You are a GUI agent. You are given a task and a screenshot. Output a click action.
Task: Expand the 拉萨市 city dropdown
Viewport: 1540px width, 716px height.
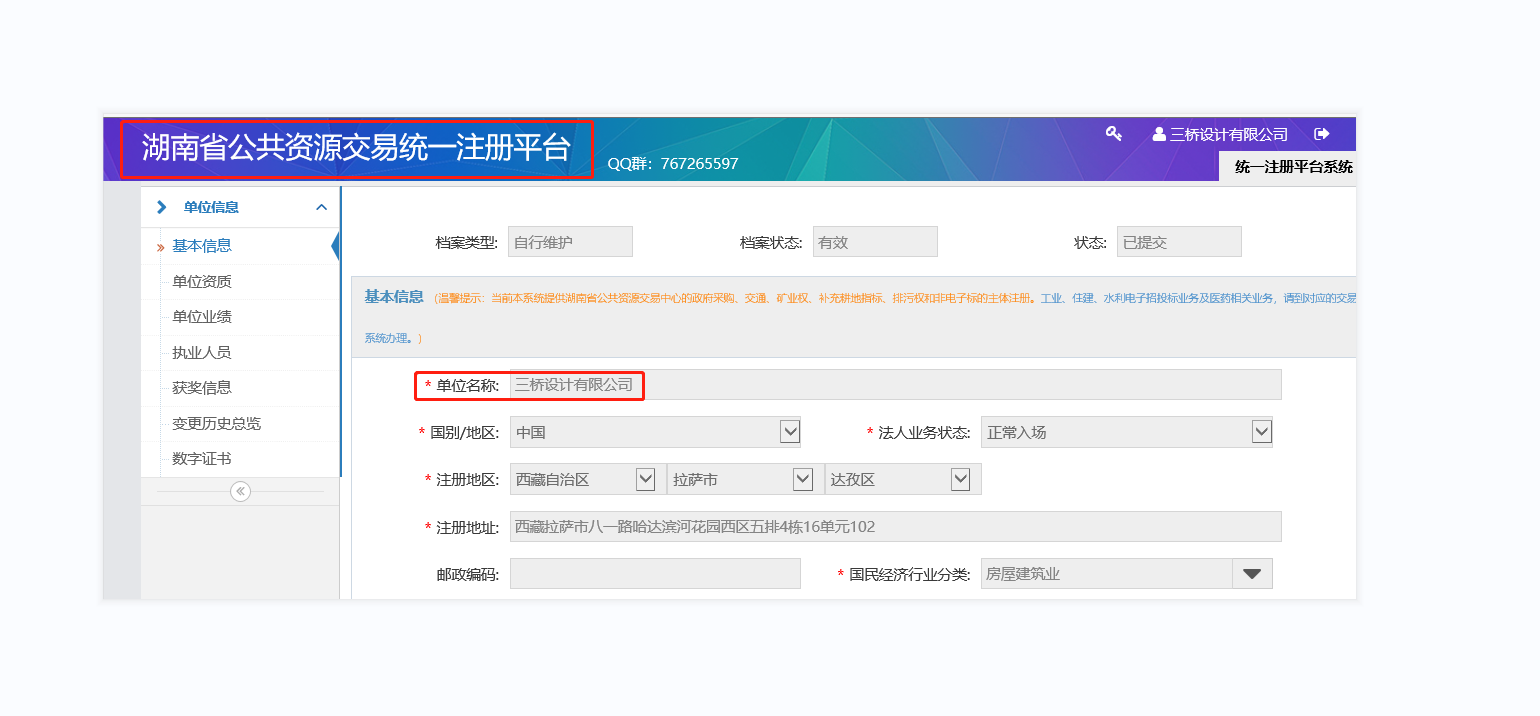point(802,479)
